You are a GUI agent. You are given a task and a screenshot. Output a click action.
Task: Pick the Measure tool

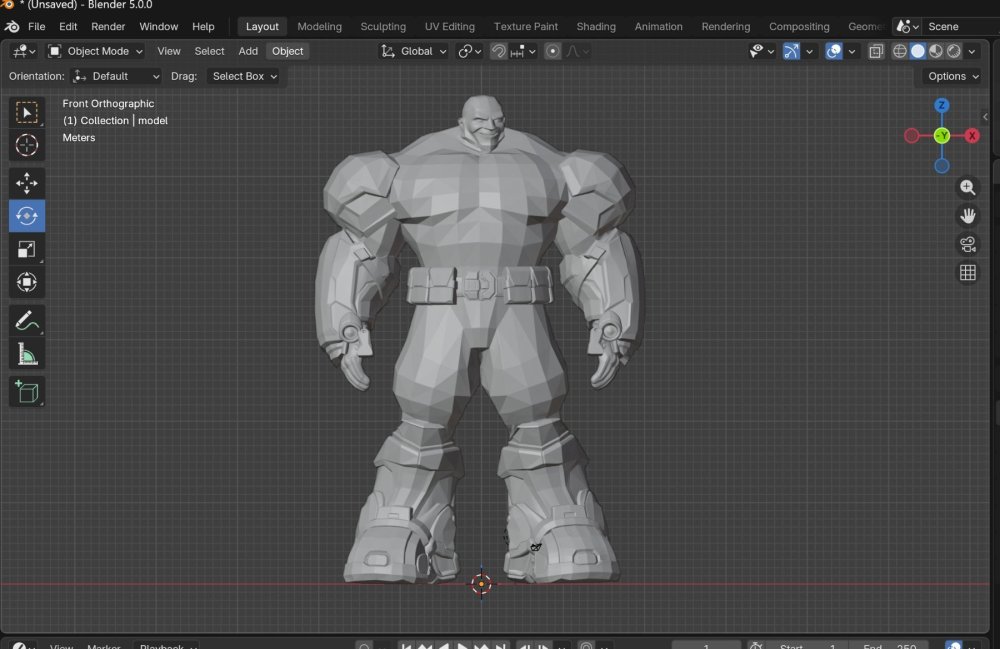tap(26, 352)
